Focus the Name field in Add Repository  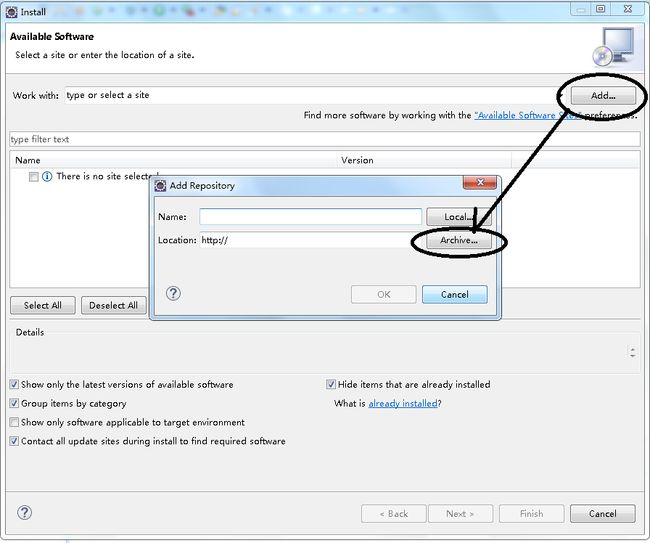click(x=310, y=217)
